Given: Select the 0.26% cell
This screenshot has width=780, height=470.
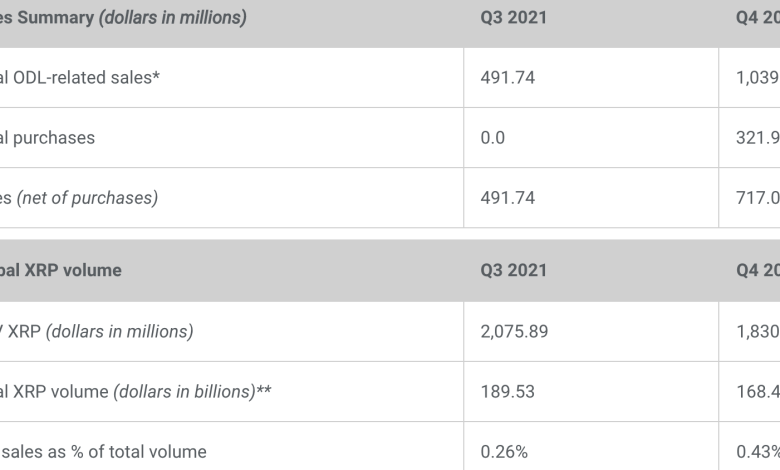Looking at the screenshot, I should coord(504,451).
